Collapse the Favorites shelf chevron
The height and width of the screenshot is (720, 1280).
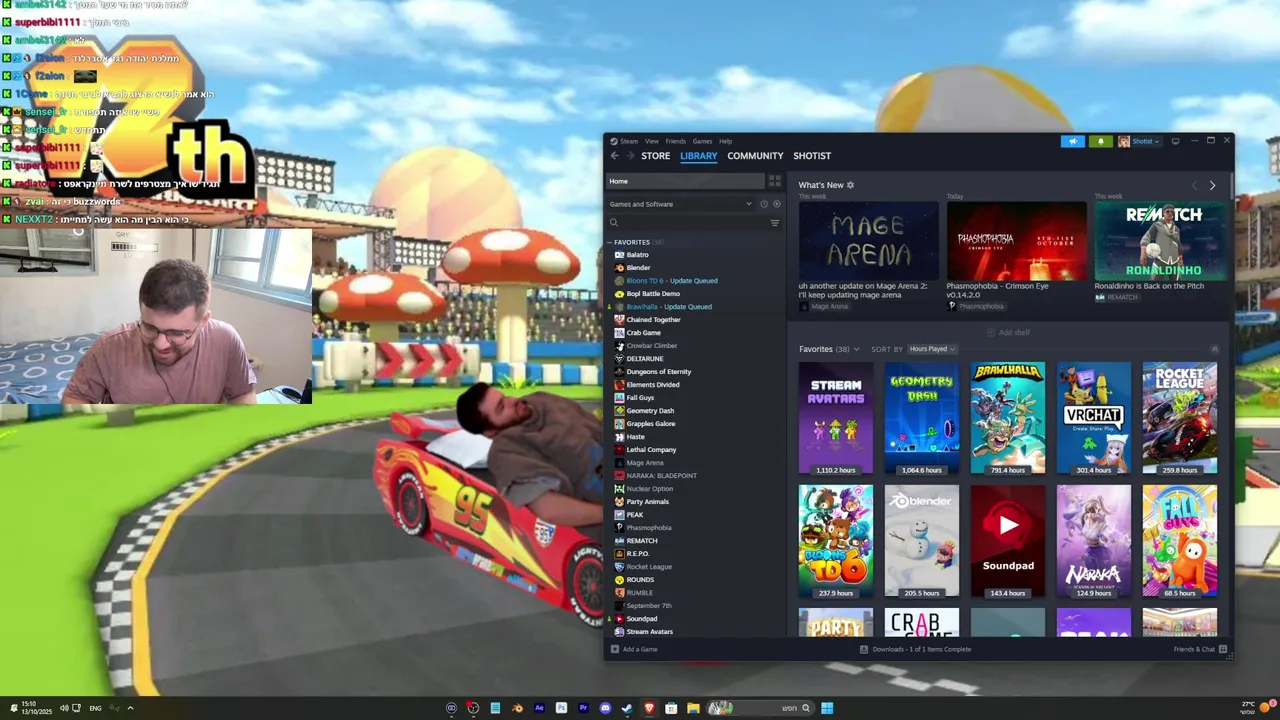[x=1214, y=349]
